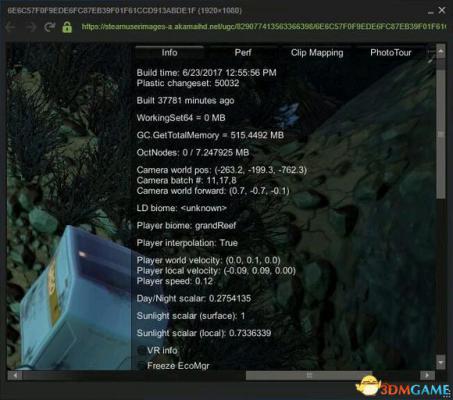
Task: Toggle the Freeze EcoMgr checkbox
Action: [141, 366]
